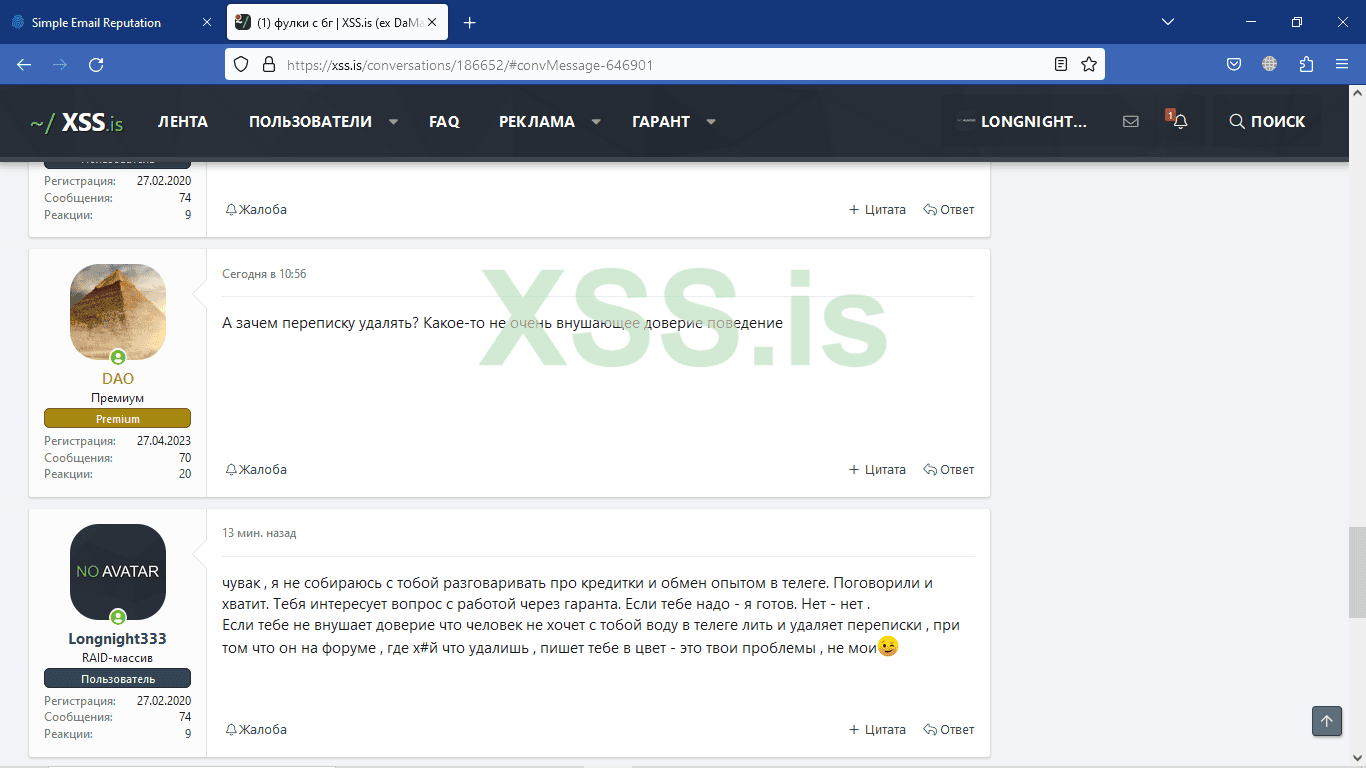Open the browser extensions puzzle icon
Screen dimensions: 1366x768
[1306, 64]
